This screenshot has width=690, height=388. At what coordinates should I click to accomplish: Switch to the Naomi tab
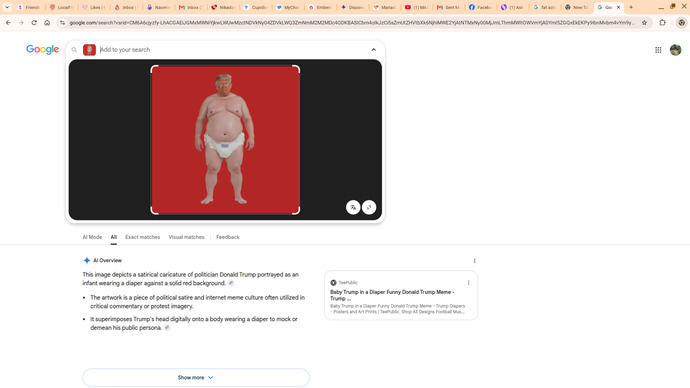coord(158,7)
